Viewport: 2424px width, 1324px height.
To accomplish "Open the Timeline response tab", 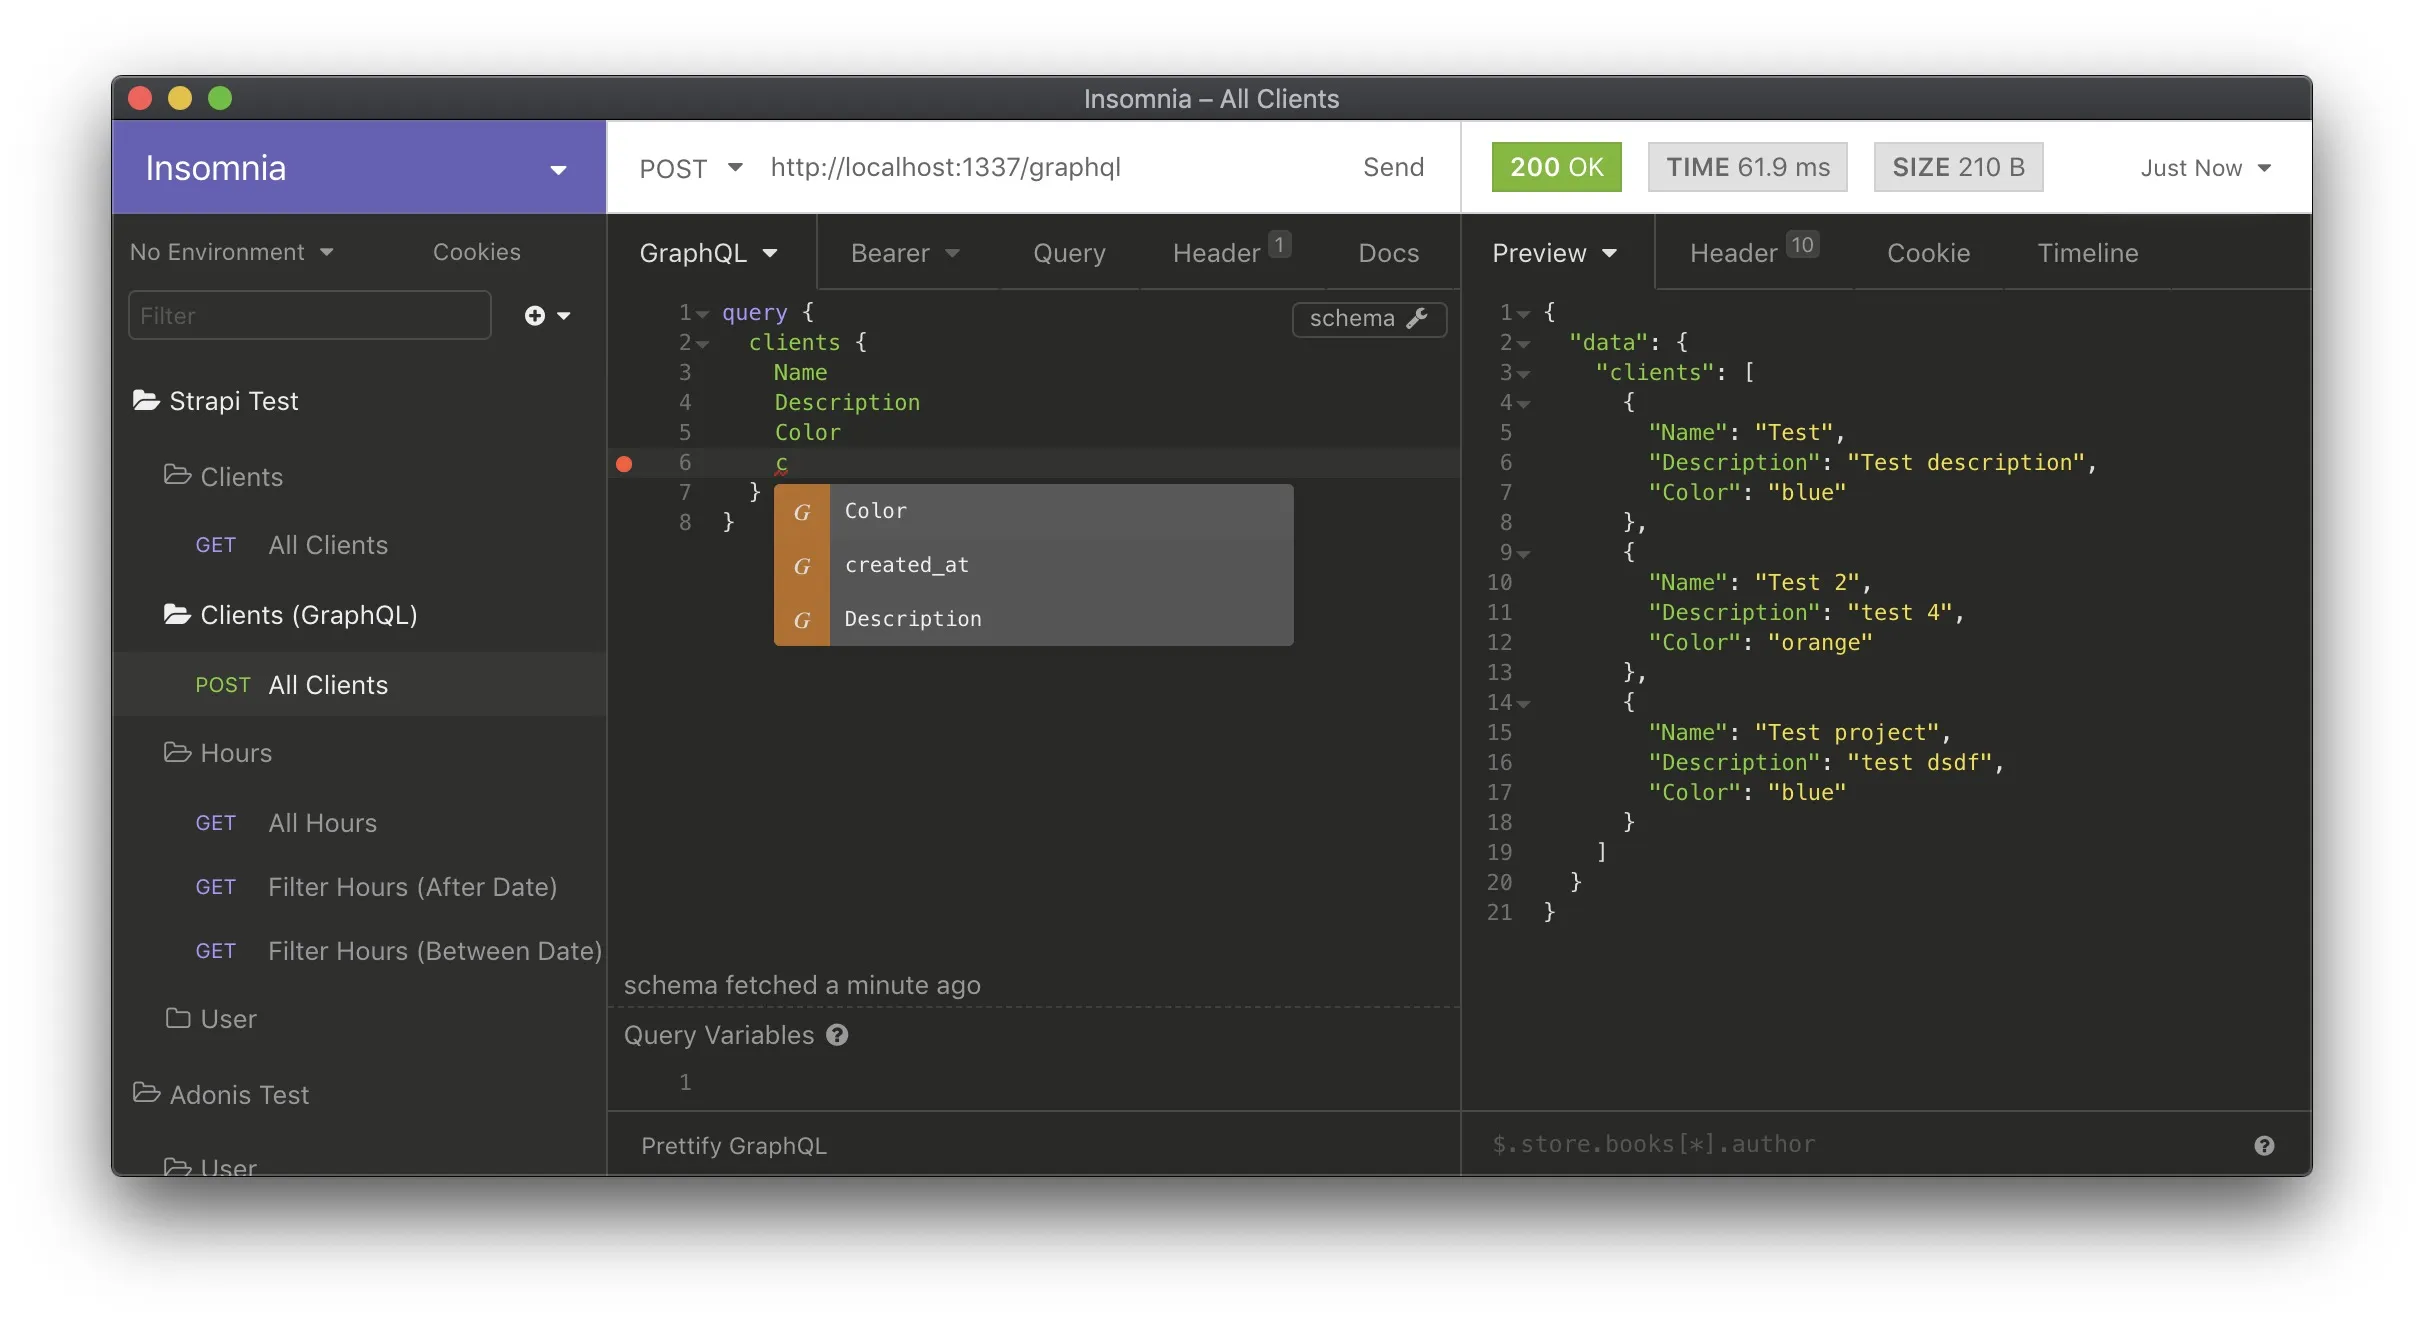I will tap(2087, 253).
